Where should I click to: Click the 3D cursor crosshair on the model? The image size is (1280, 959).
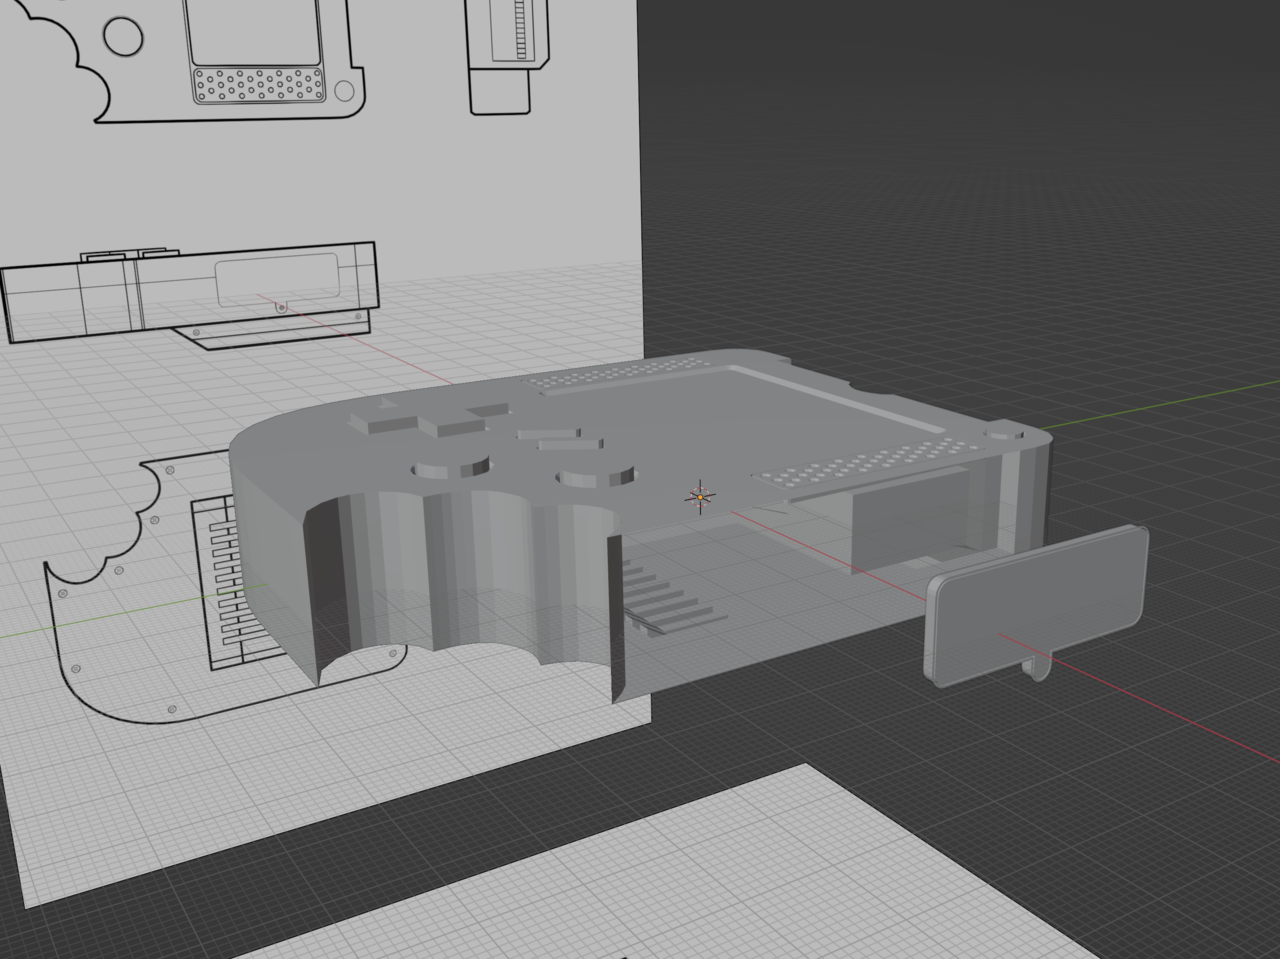point(700,496)
